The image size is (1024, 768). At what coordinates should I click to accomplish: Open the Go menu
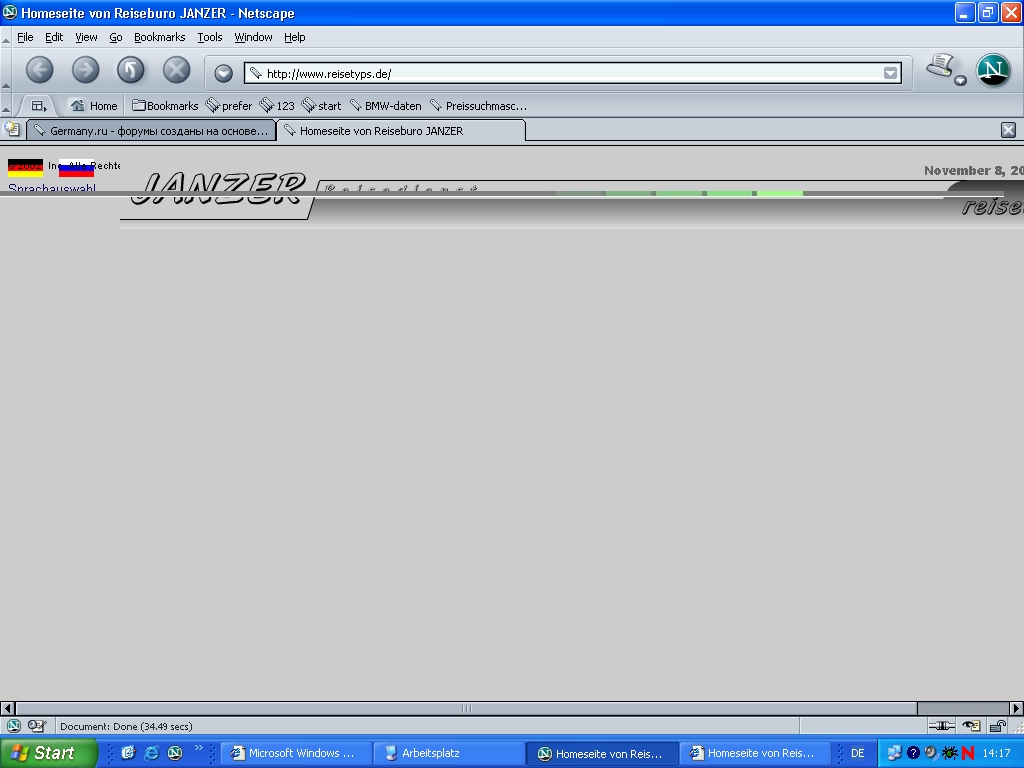tap(116, 37)
